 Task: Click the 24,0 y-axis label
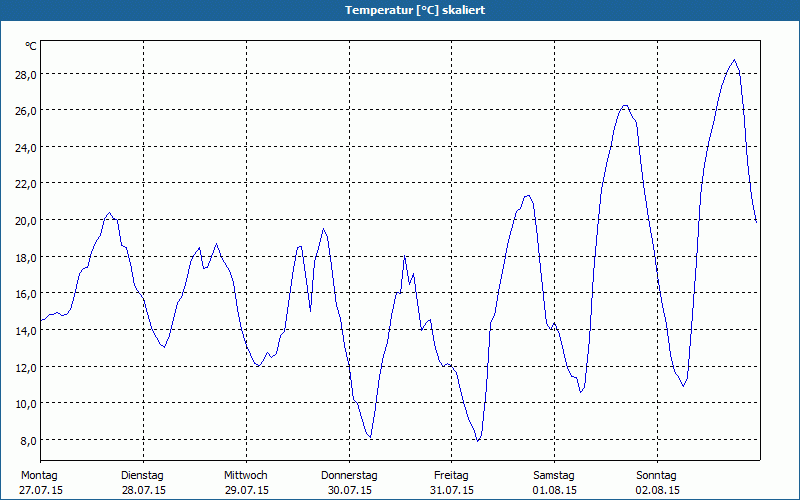tap(25, 147)
